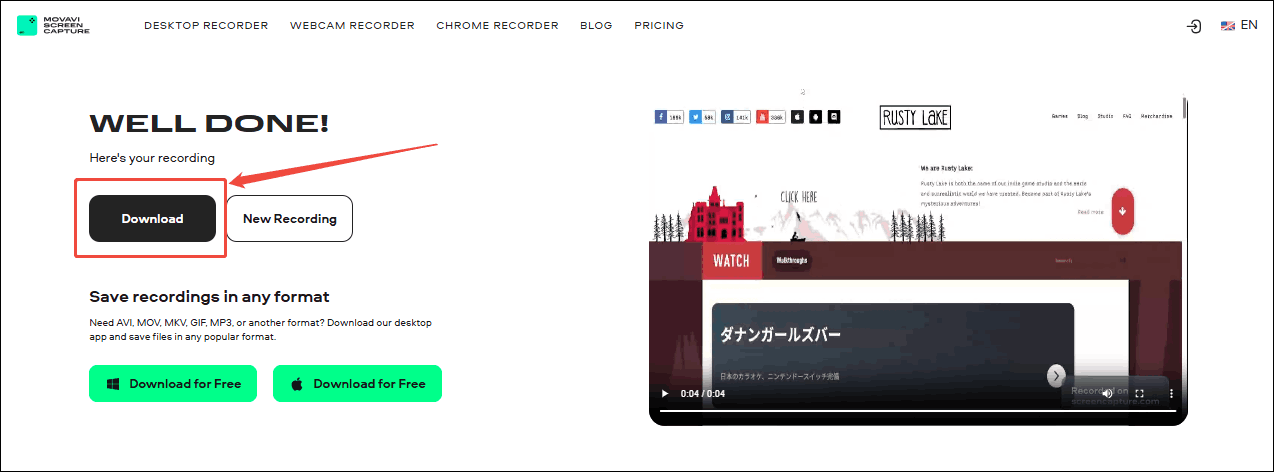Viewport: 1274px width, 472px height.
Task: Open the Pricing page
Action: [659, 26]
